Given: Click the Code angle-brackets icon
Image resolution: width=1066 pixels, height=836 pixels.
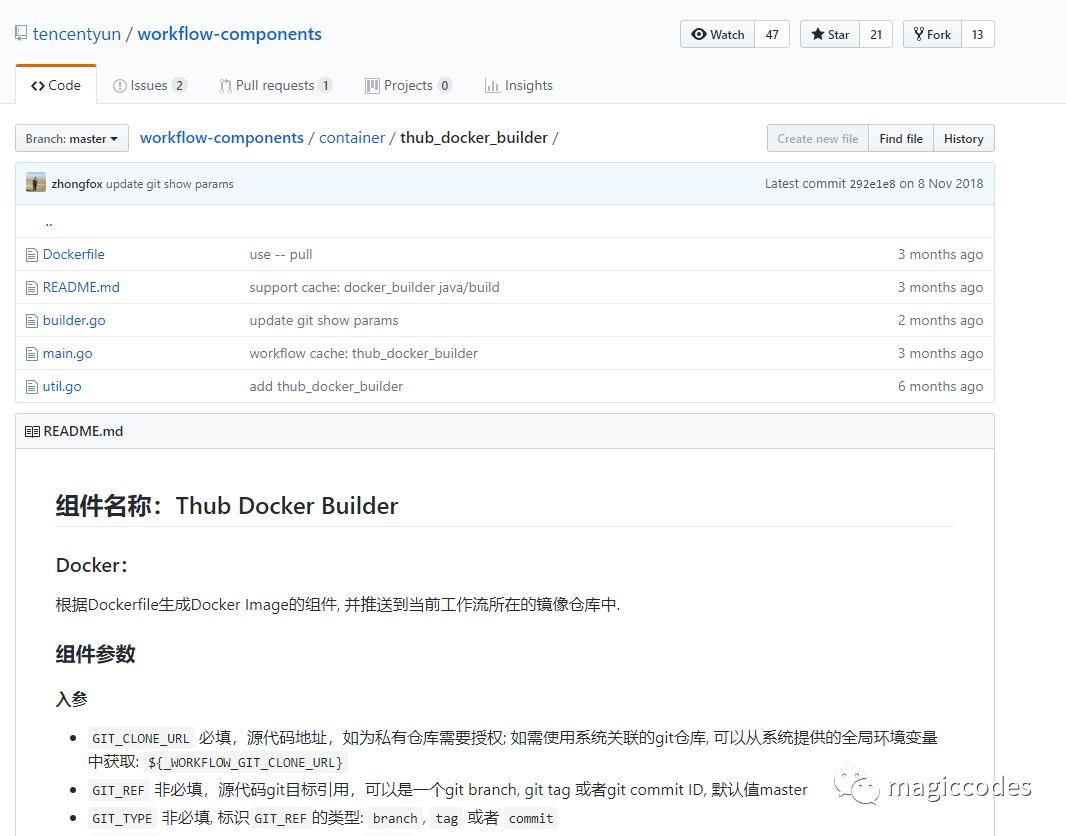Looking at the screenshot, I should click(x=38, y=86).
